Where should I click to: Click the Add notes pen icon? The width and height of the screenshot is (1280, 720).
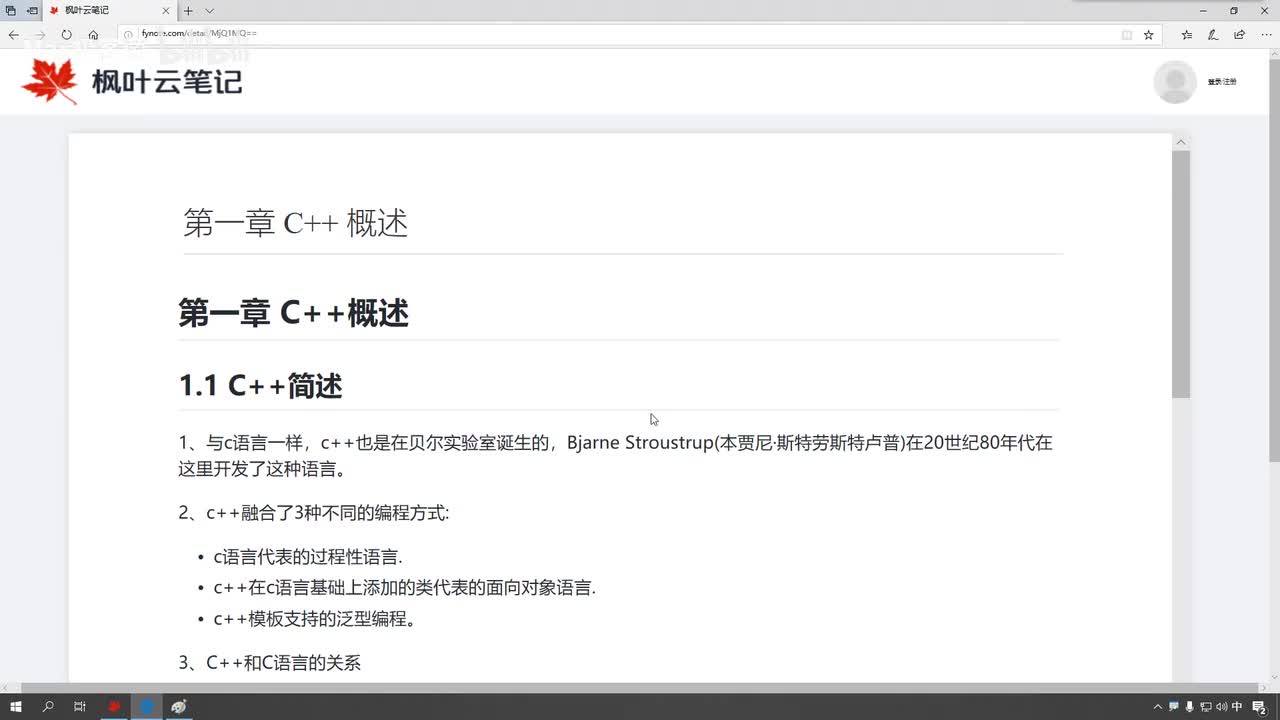click(1213, 34)
